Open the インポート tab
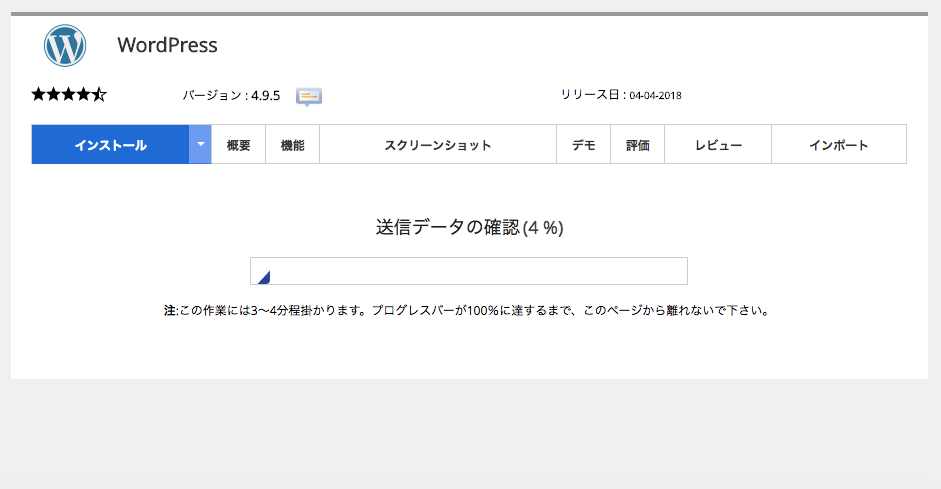The image size is (941, 489). click(x=839, y=145)
